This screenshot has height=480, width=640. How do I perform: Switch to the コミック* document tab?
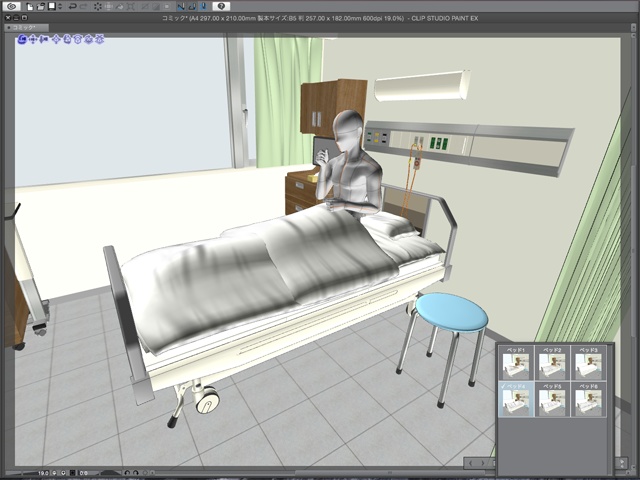pyautogui.click(x=27, y=28)
